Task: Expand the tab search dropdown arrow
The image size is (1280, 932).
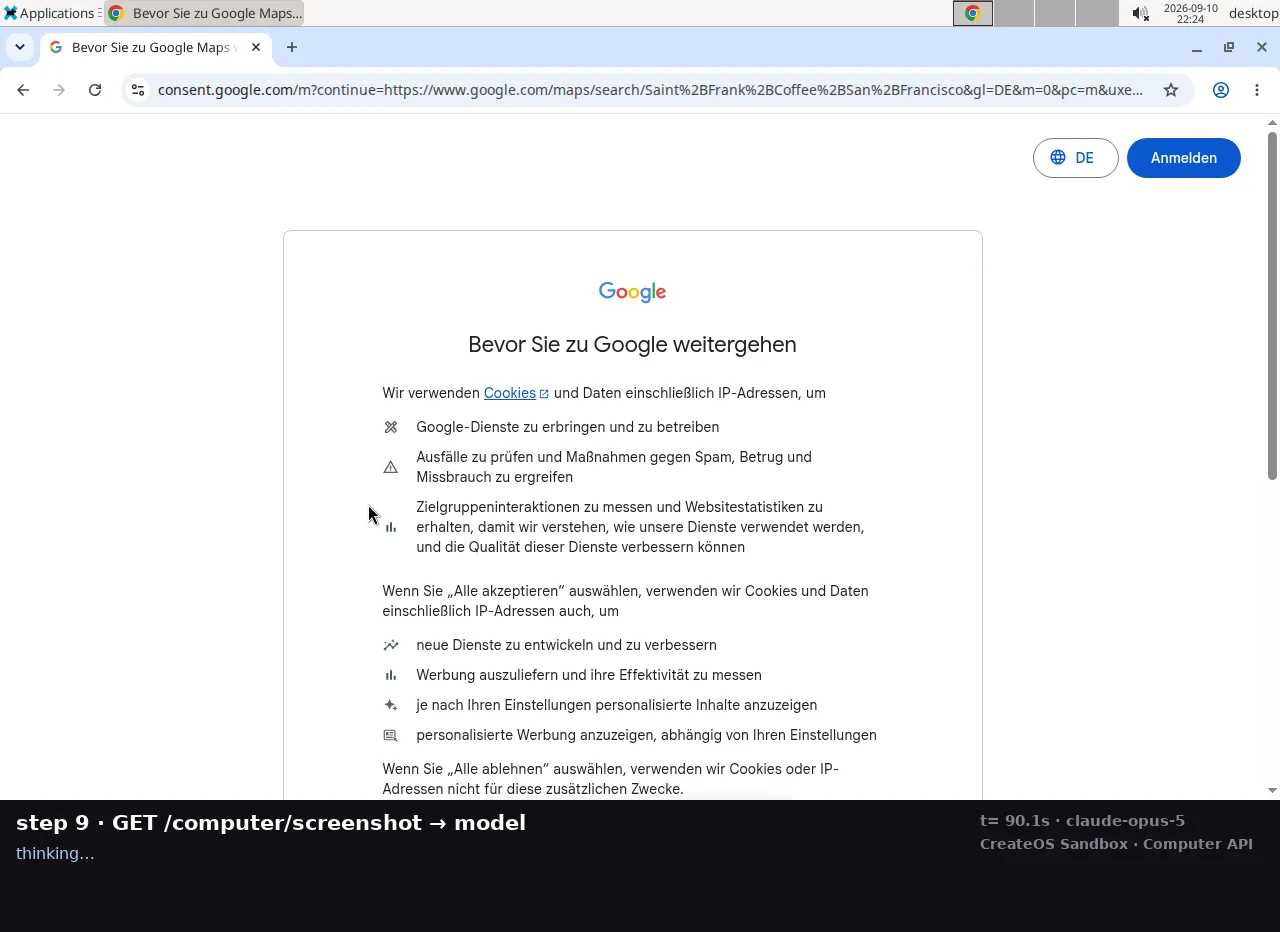Action: [x=20, y=47]
